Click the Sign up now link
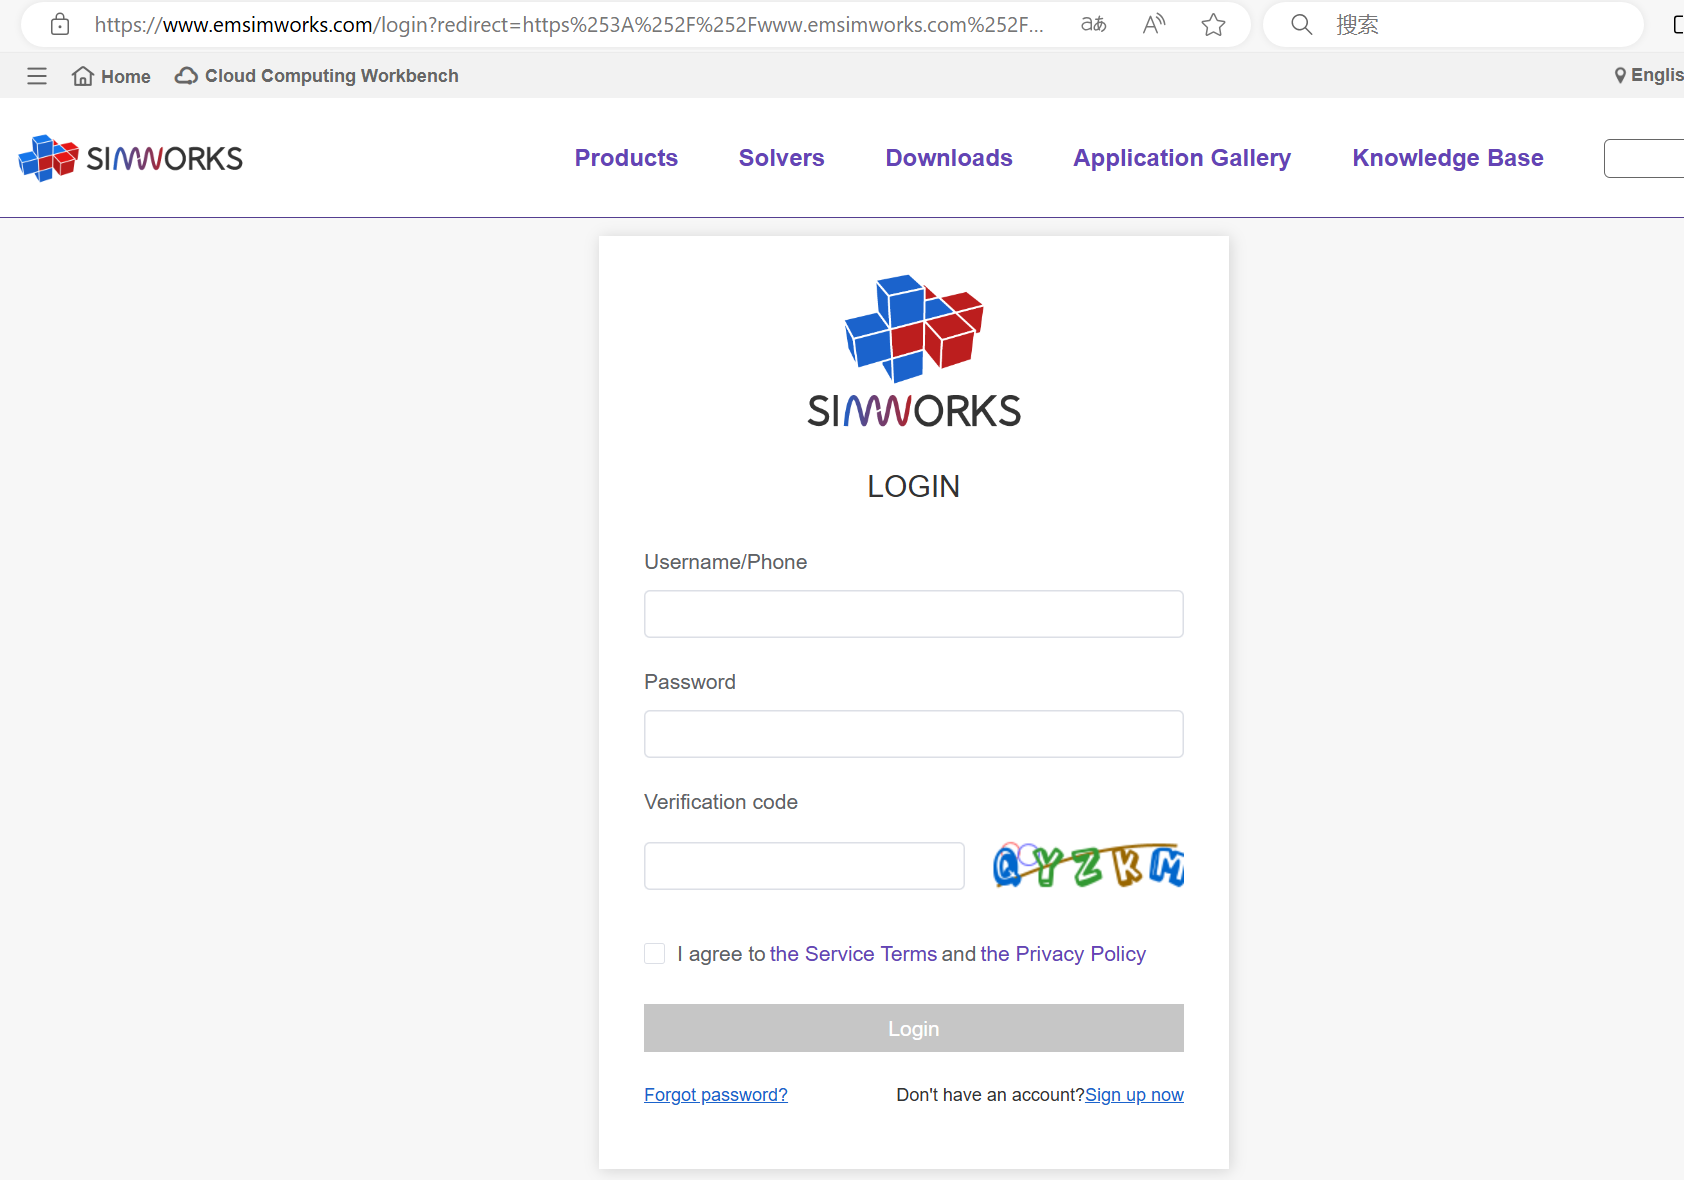The image size is (1684, 1180). point(1134,1095)
